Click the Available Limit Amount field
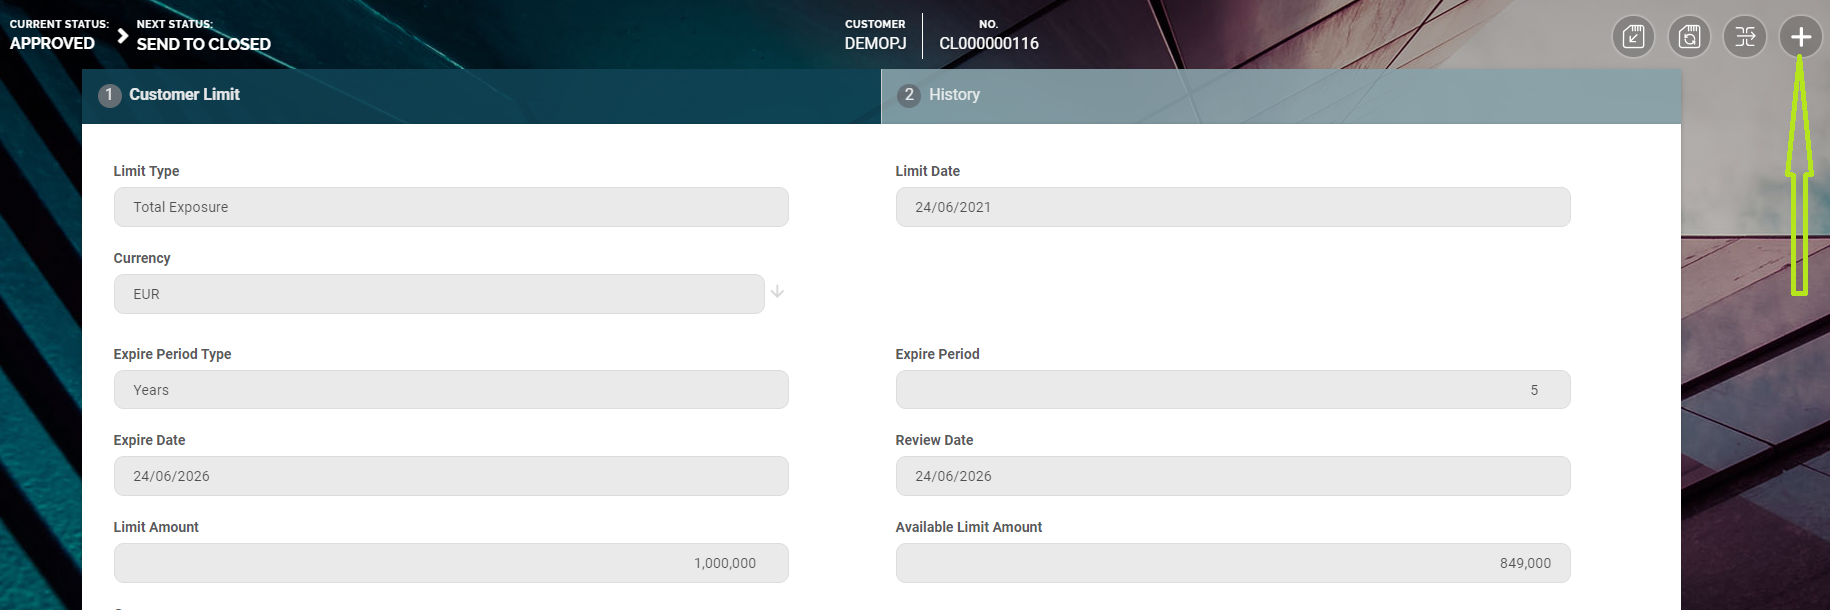The height and width of the screenshot is (610, 1830). [1232, 563]
